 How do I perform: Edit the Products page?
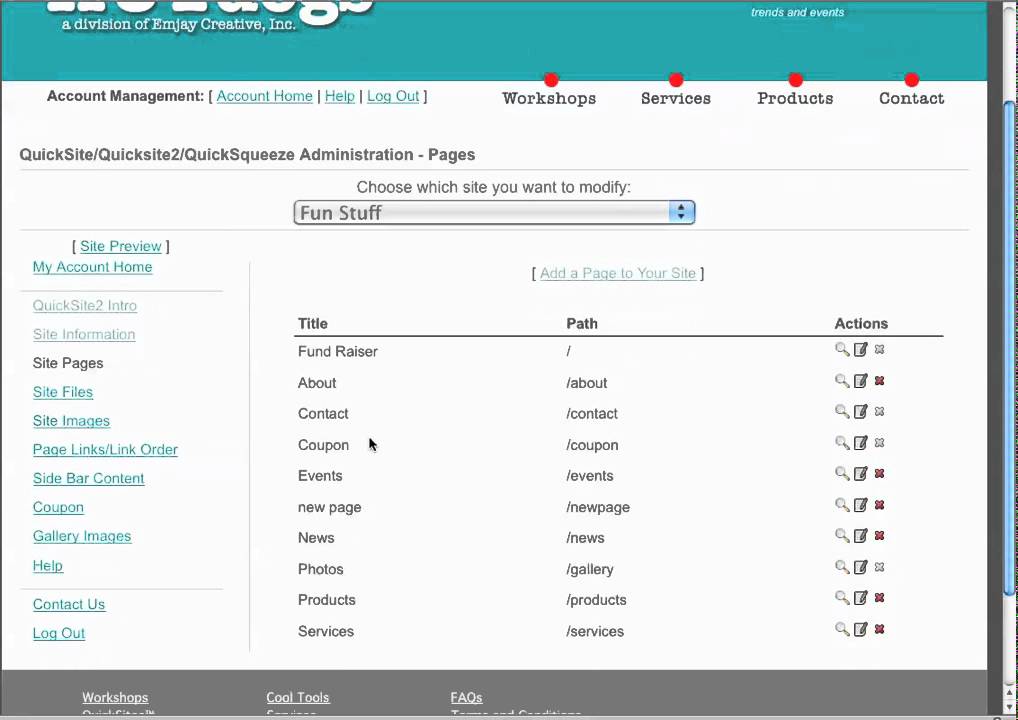[x=861, y=598]
